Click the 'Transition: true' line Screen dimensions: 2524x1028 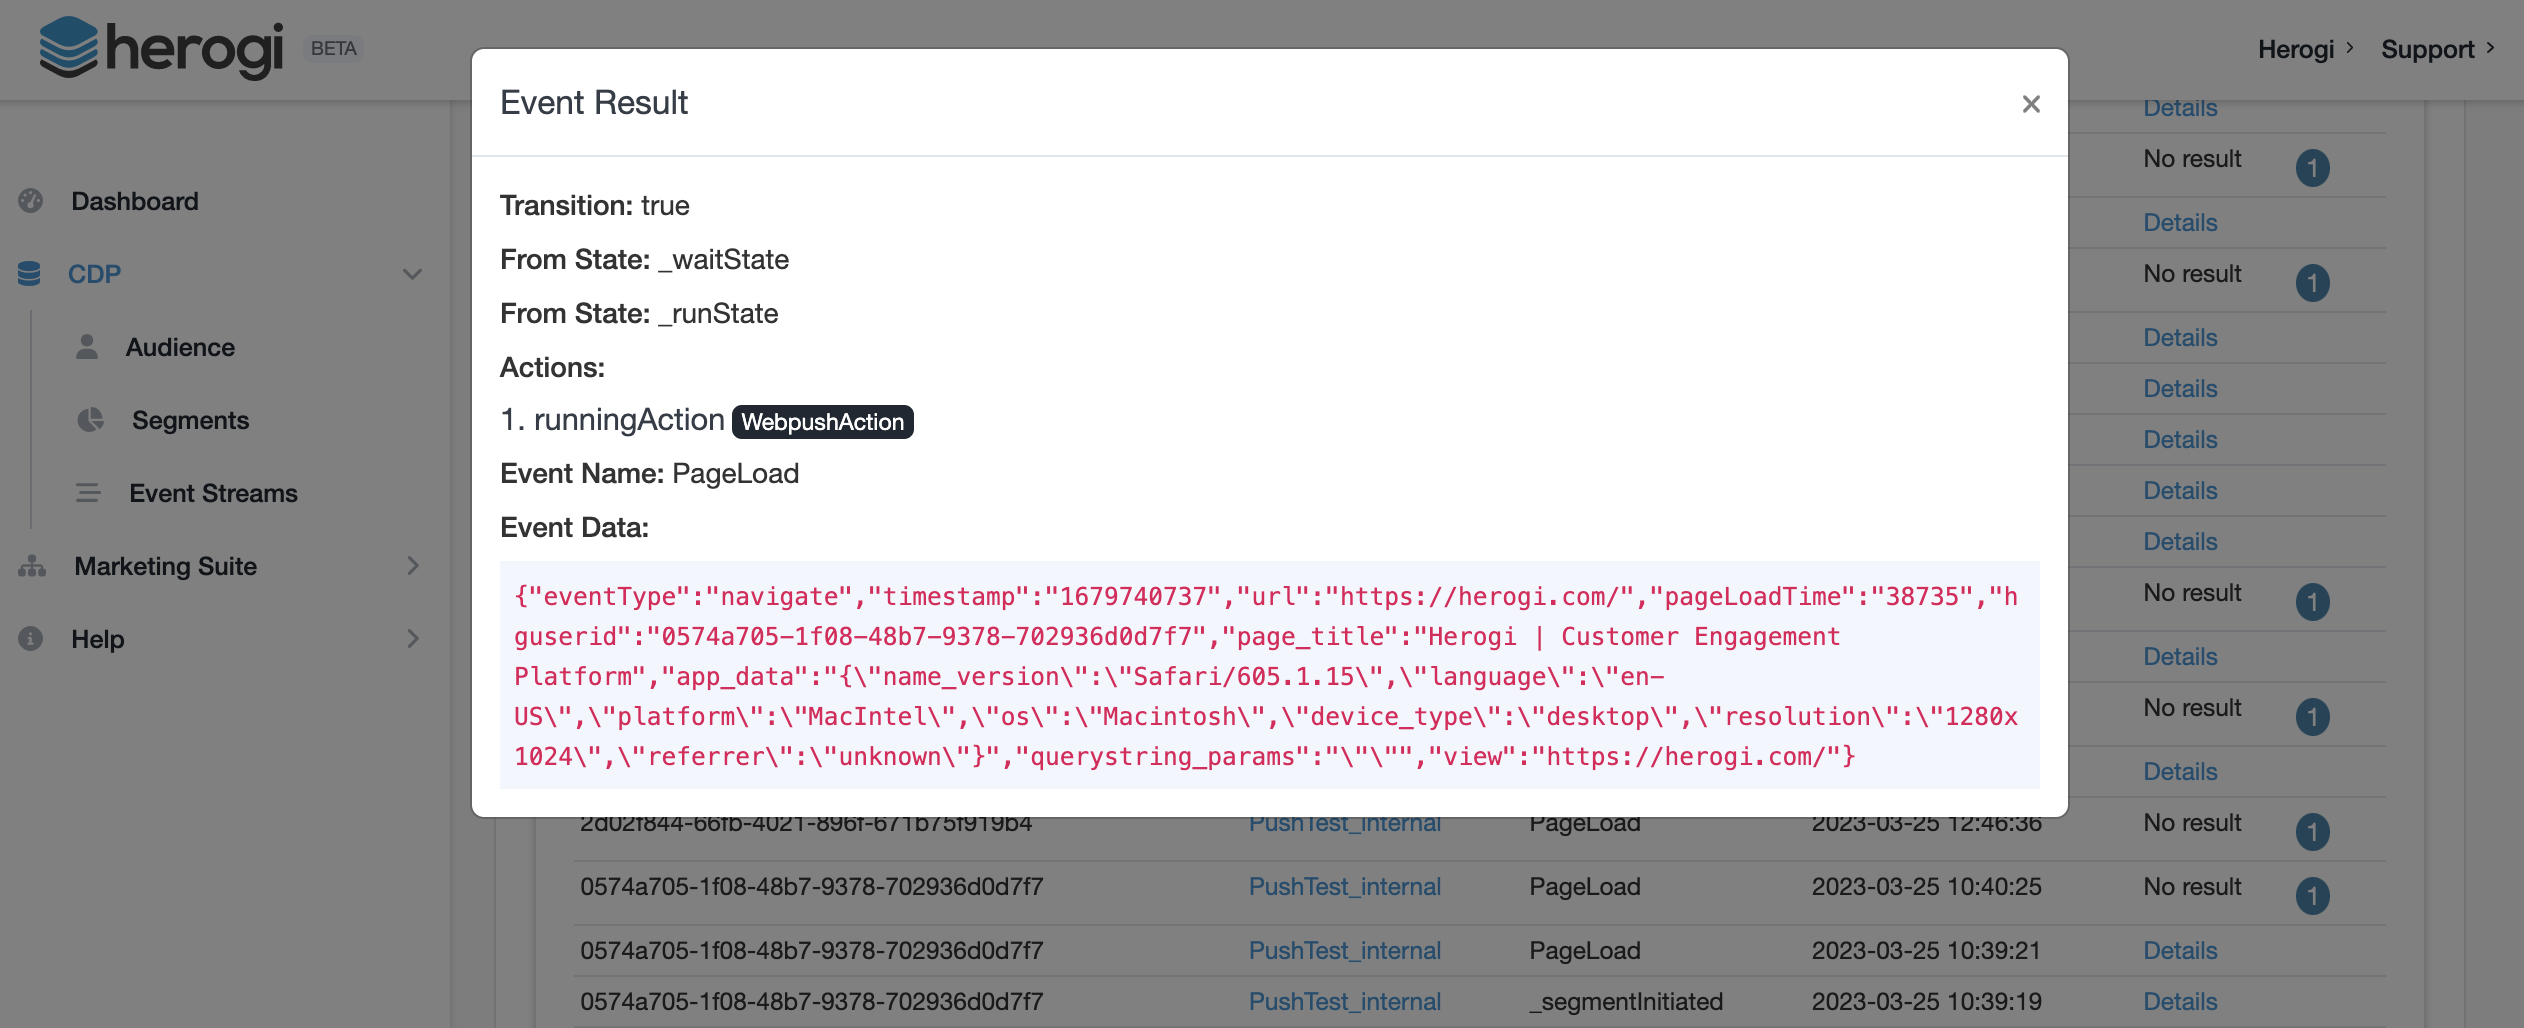[x=595, y=206]
